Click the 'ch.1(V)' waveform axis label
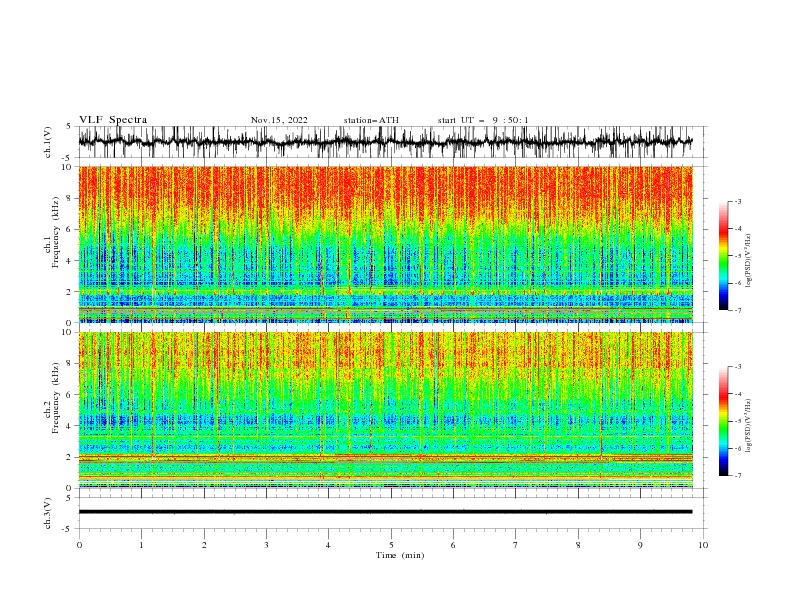792x612 pixels. (48, 142)
